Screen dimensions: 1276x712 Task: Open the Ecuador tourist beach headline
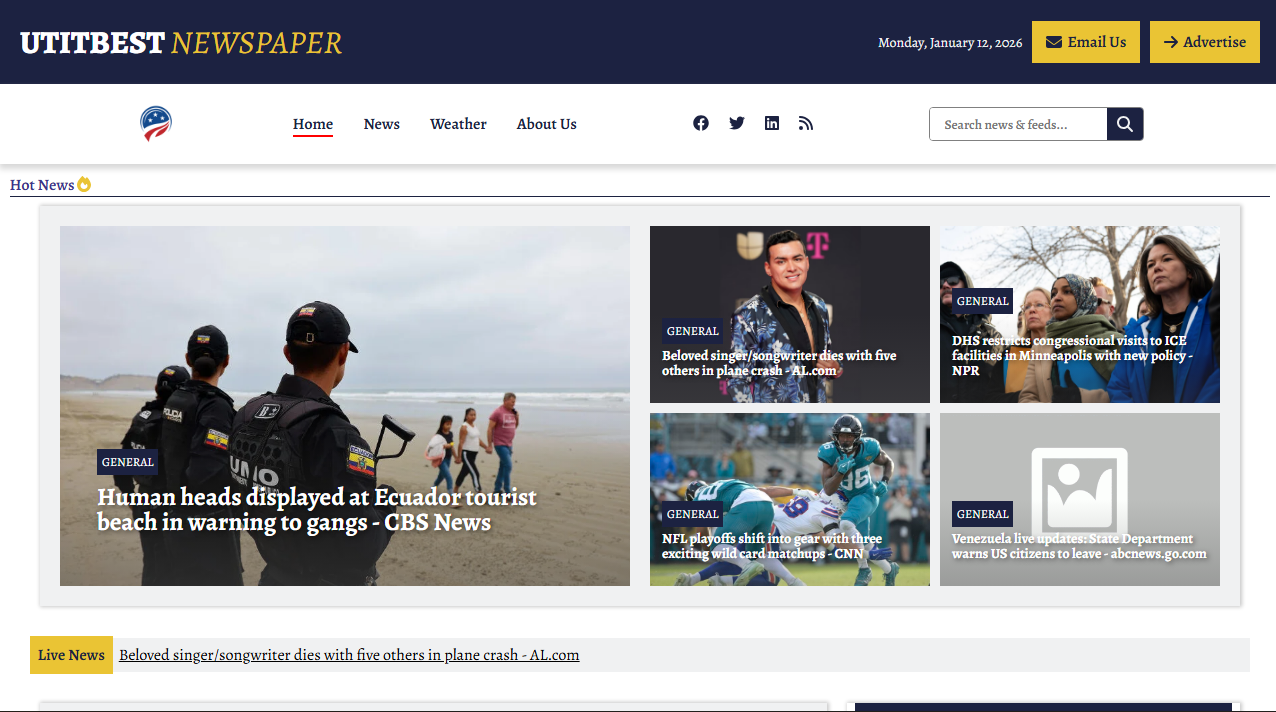pyautogui.click(x=317, y=510)
